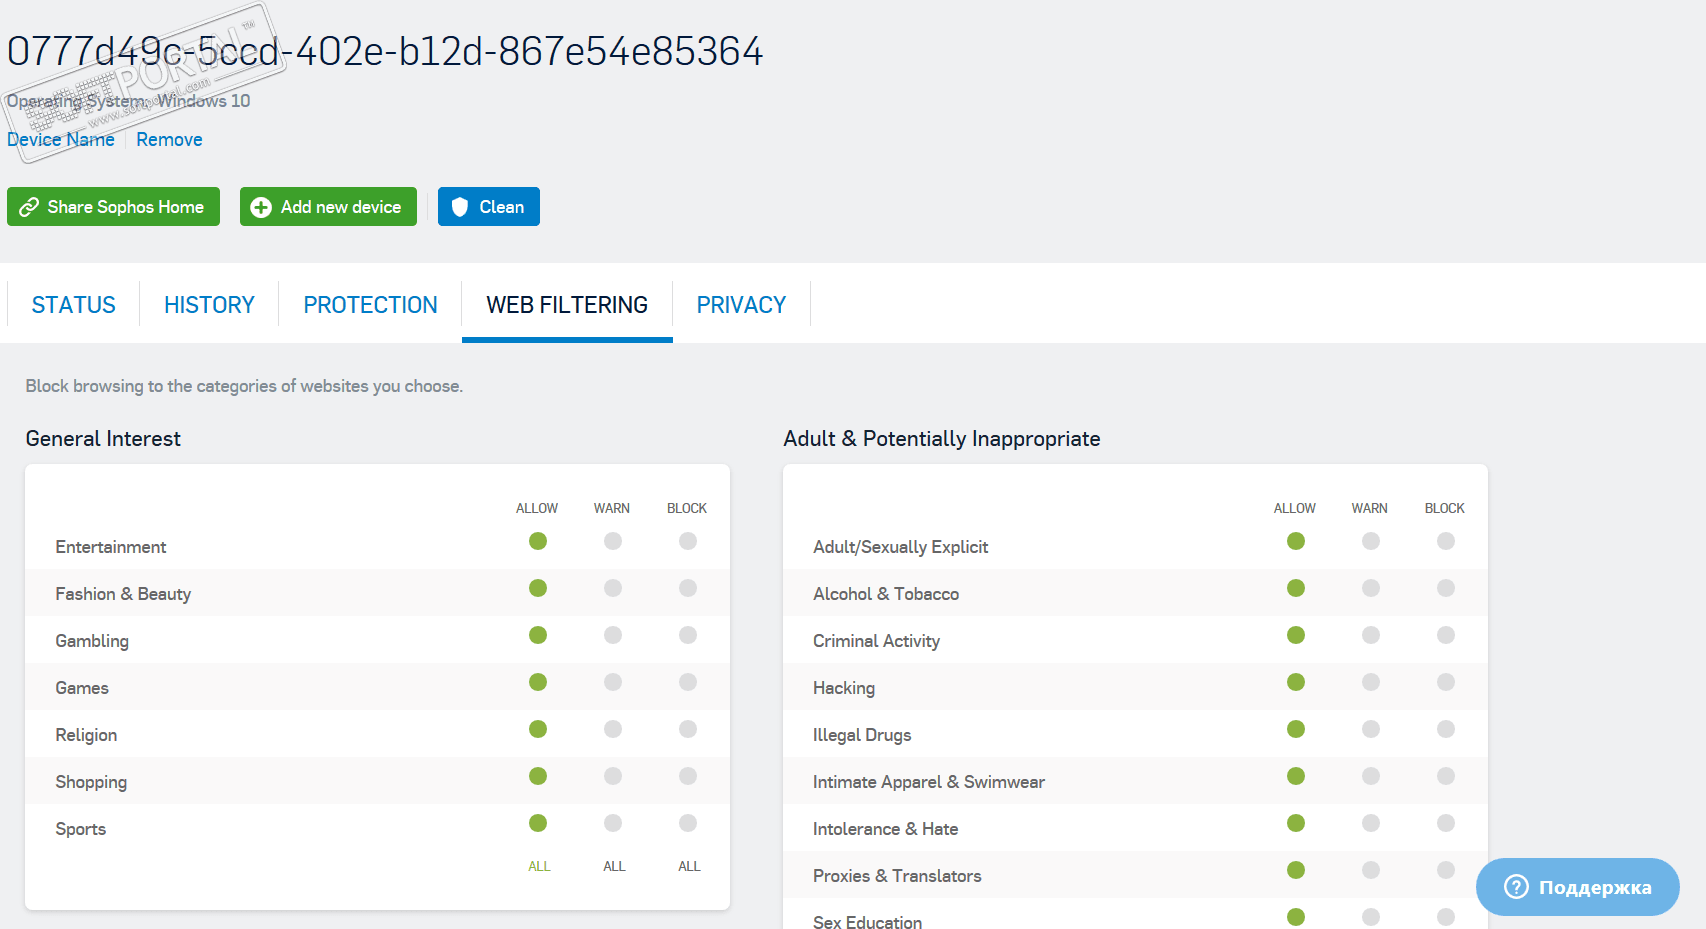Go to the Privacy tab
The width and height of the screenshot is (1706, 929).
(x=741, y=305)
